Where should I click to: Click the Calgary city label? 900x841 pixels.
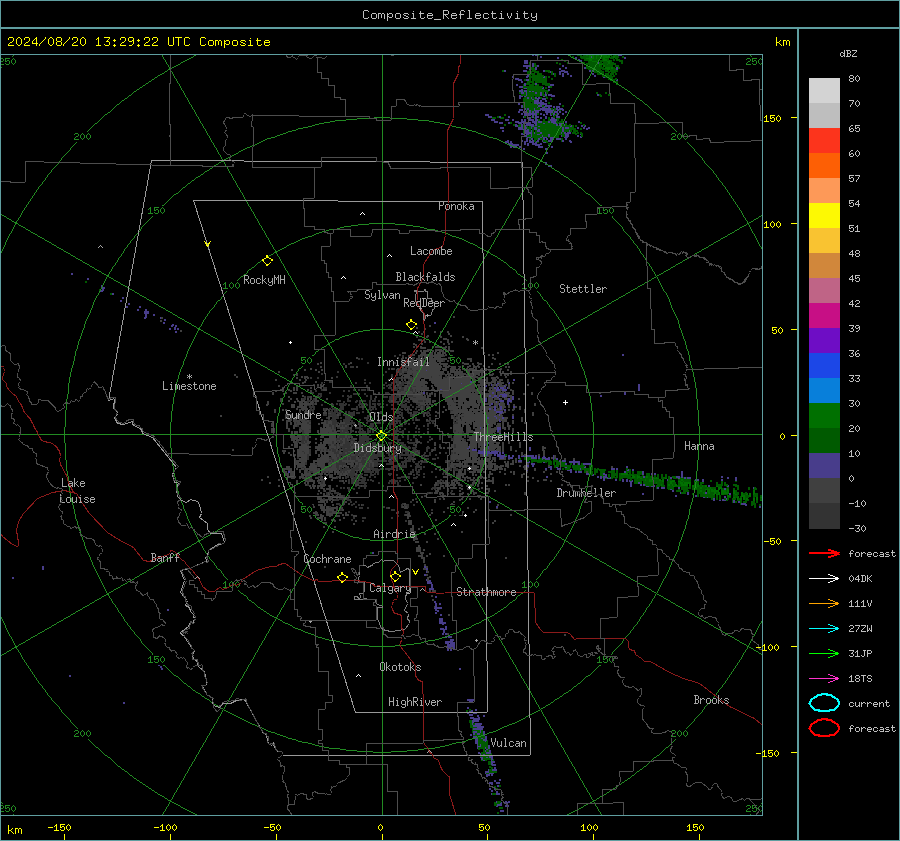390,588
